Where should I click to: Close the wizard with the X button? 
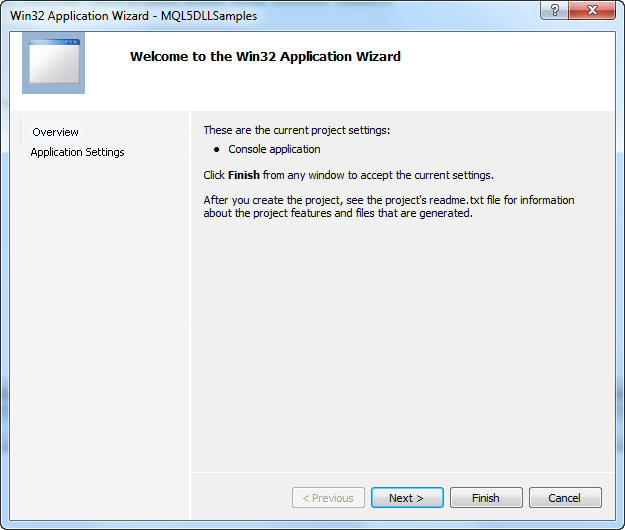pyautogui.click(x=592, y=10)
